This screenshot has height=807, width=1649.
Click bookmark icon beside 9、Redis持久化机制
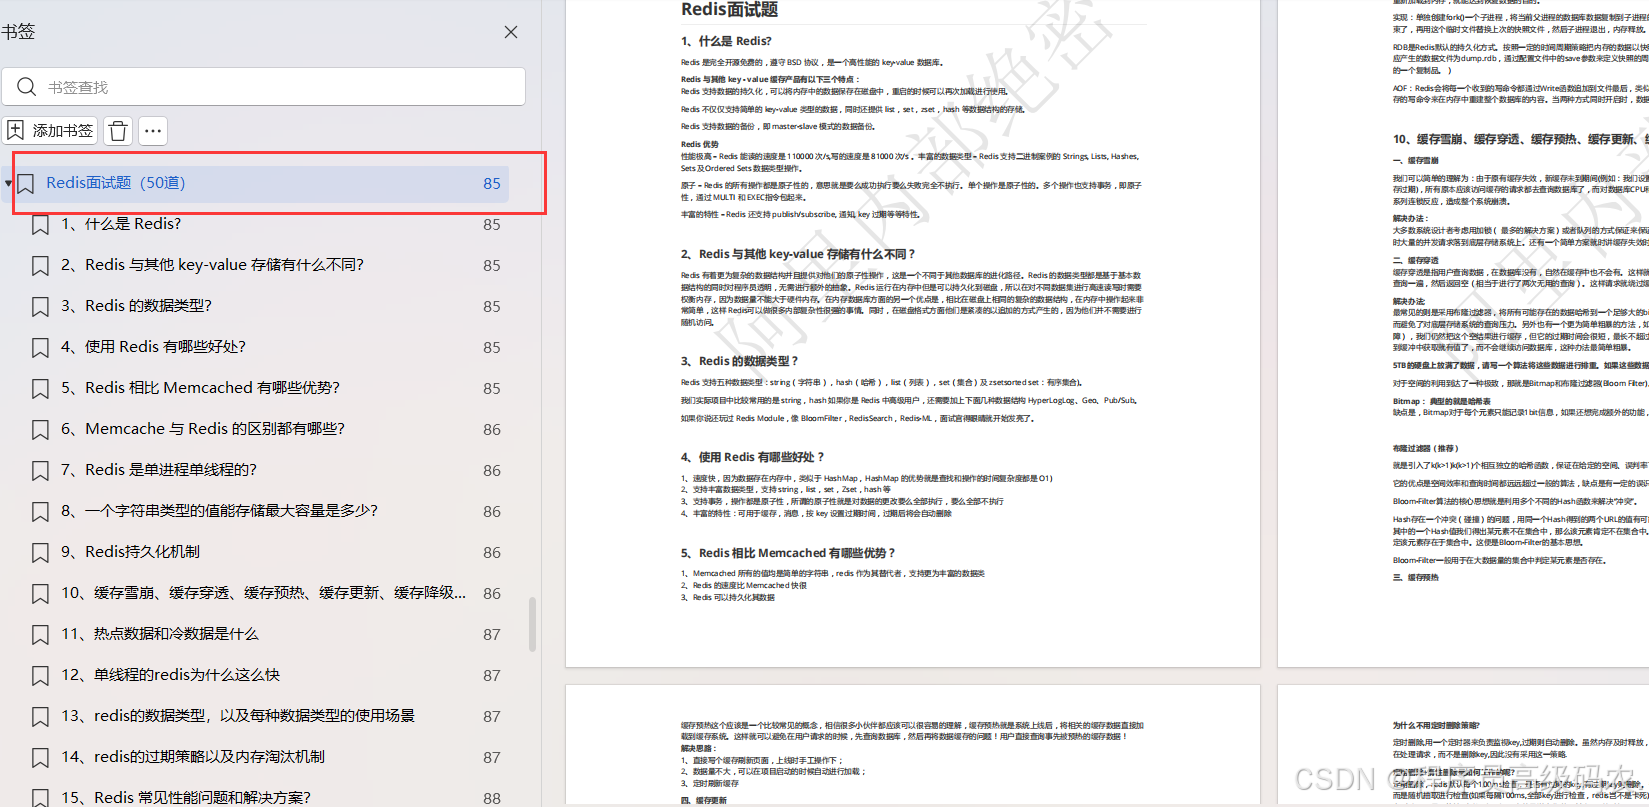coord(40,553)
